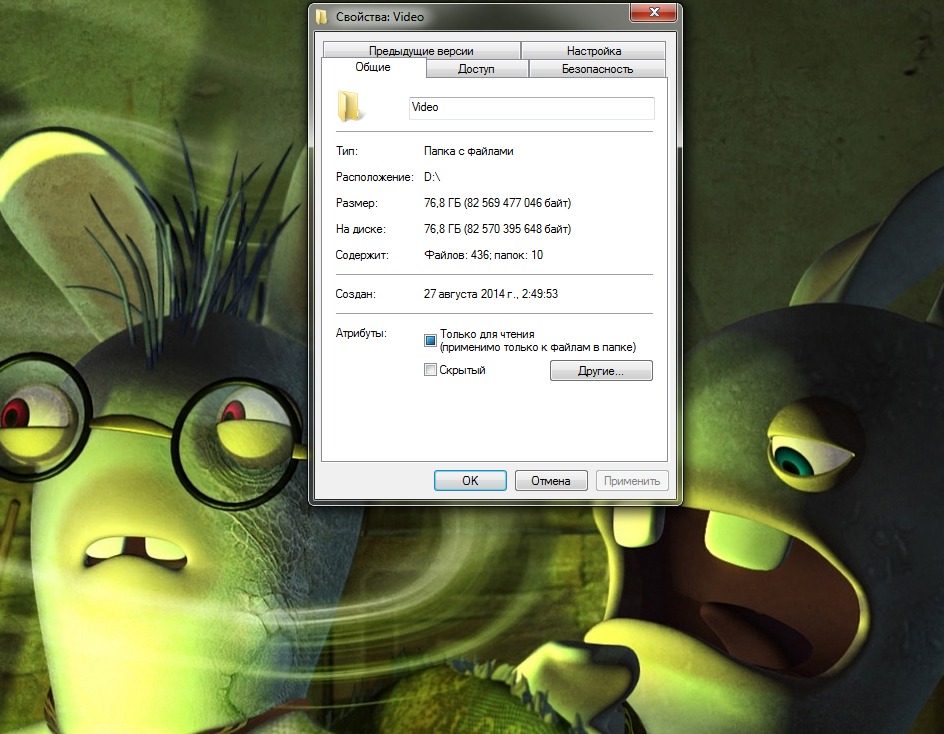The image size is (944, 734).
Task: Click the Тип: label
Action: click(x=347, y=151)
